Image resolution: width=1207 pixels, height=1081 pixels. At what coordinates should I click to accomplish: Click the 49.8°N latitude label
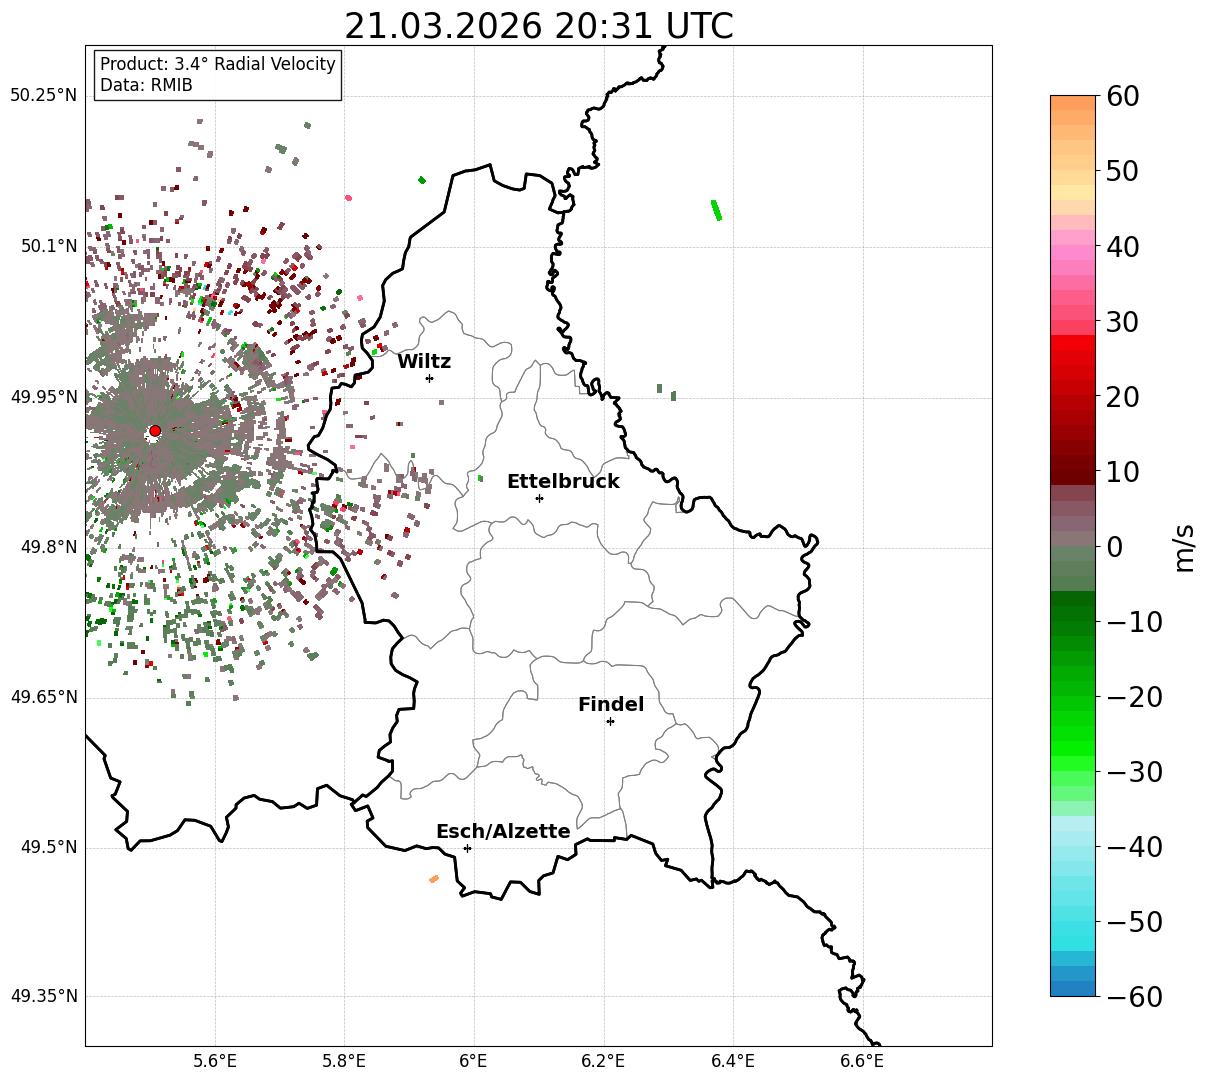tap(49, 547)
